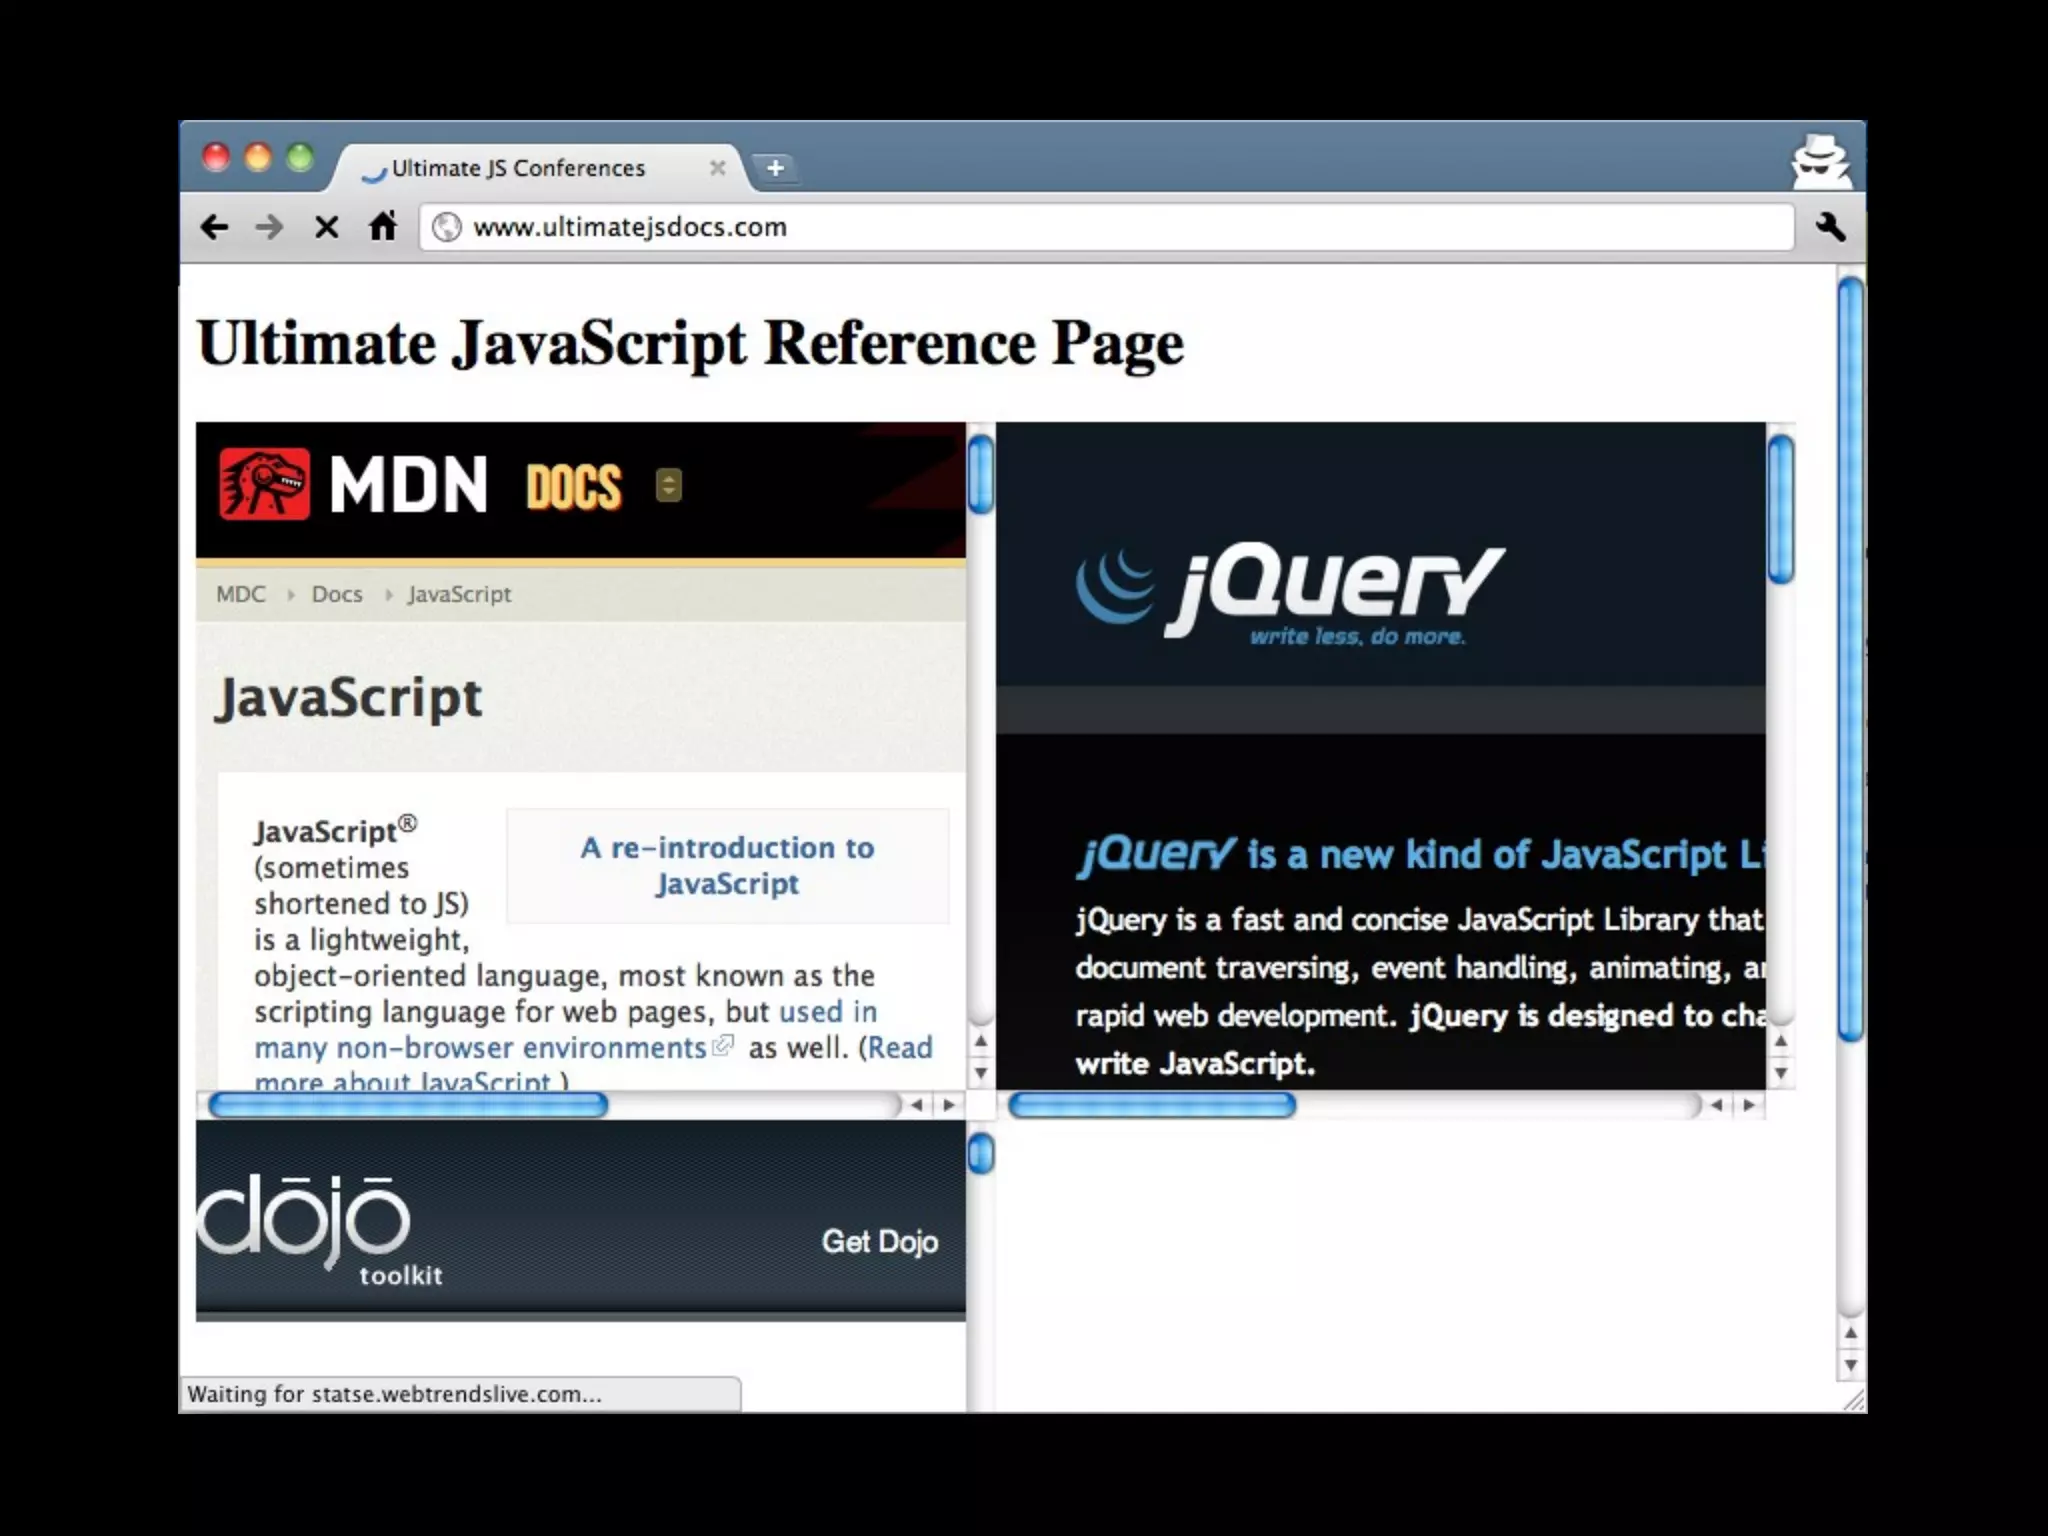Click the MDC breadcrumb link
2048x1536 pixels.
(241, 594)
